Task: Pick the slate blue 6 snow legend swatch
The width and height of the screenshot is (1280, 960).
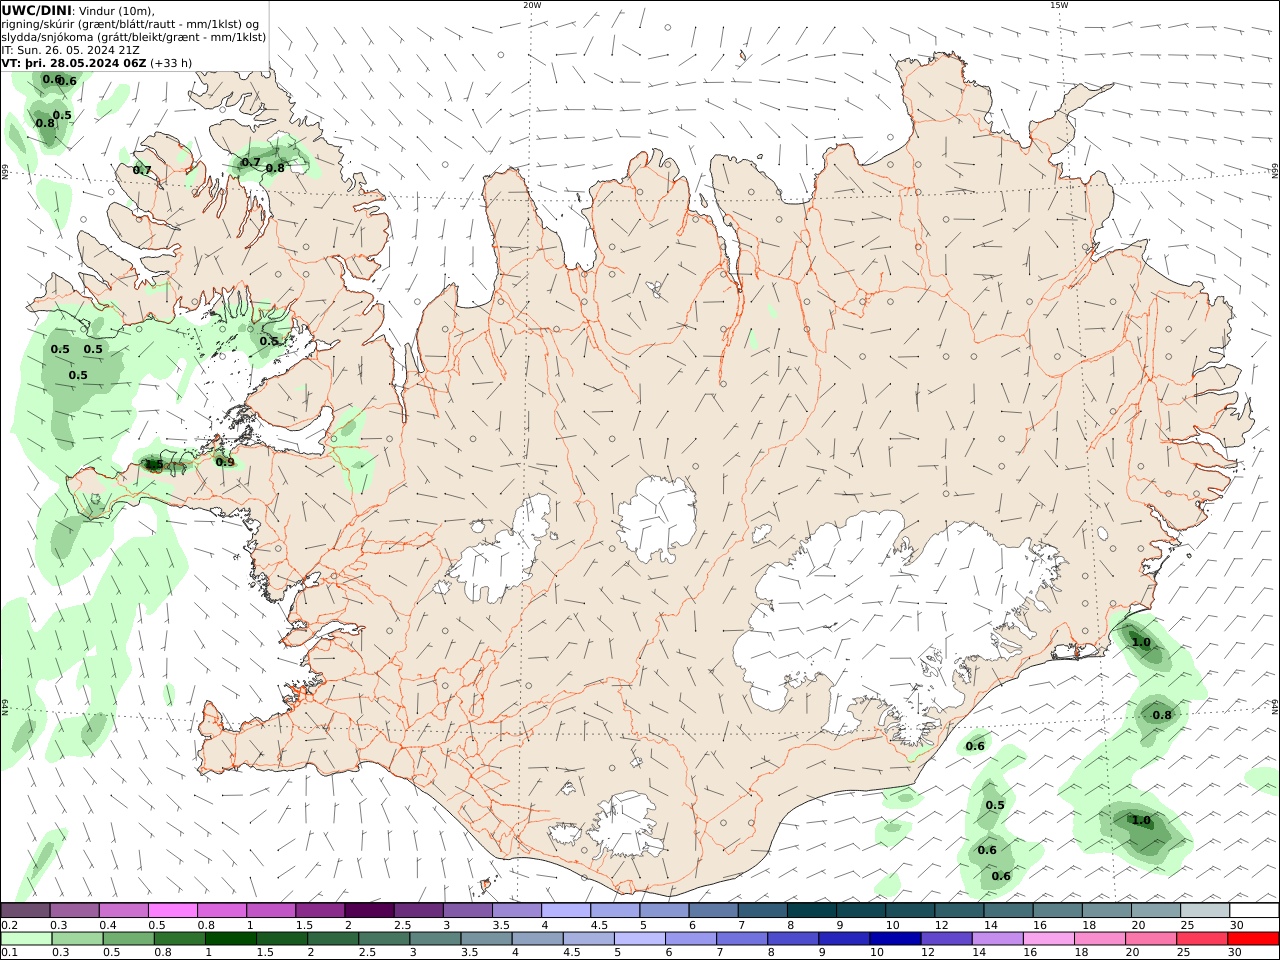Action: 714,910
